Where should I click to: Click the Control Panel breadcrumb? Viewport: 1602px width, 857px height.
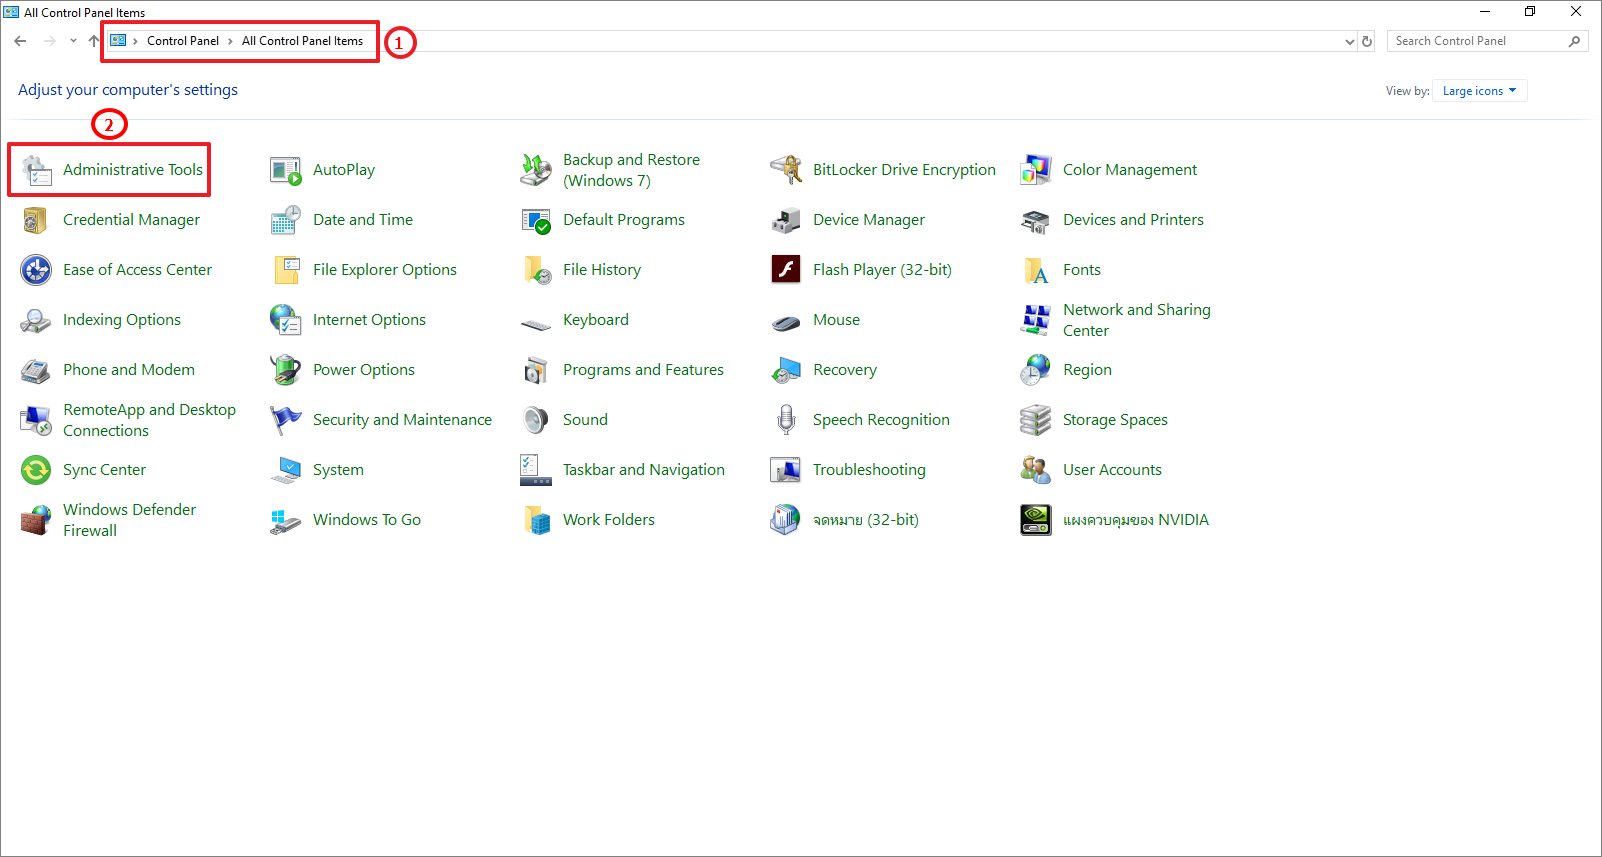pyautogui.click(x=183, y=41)
